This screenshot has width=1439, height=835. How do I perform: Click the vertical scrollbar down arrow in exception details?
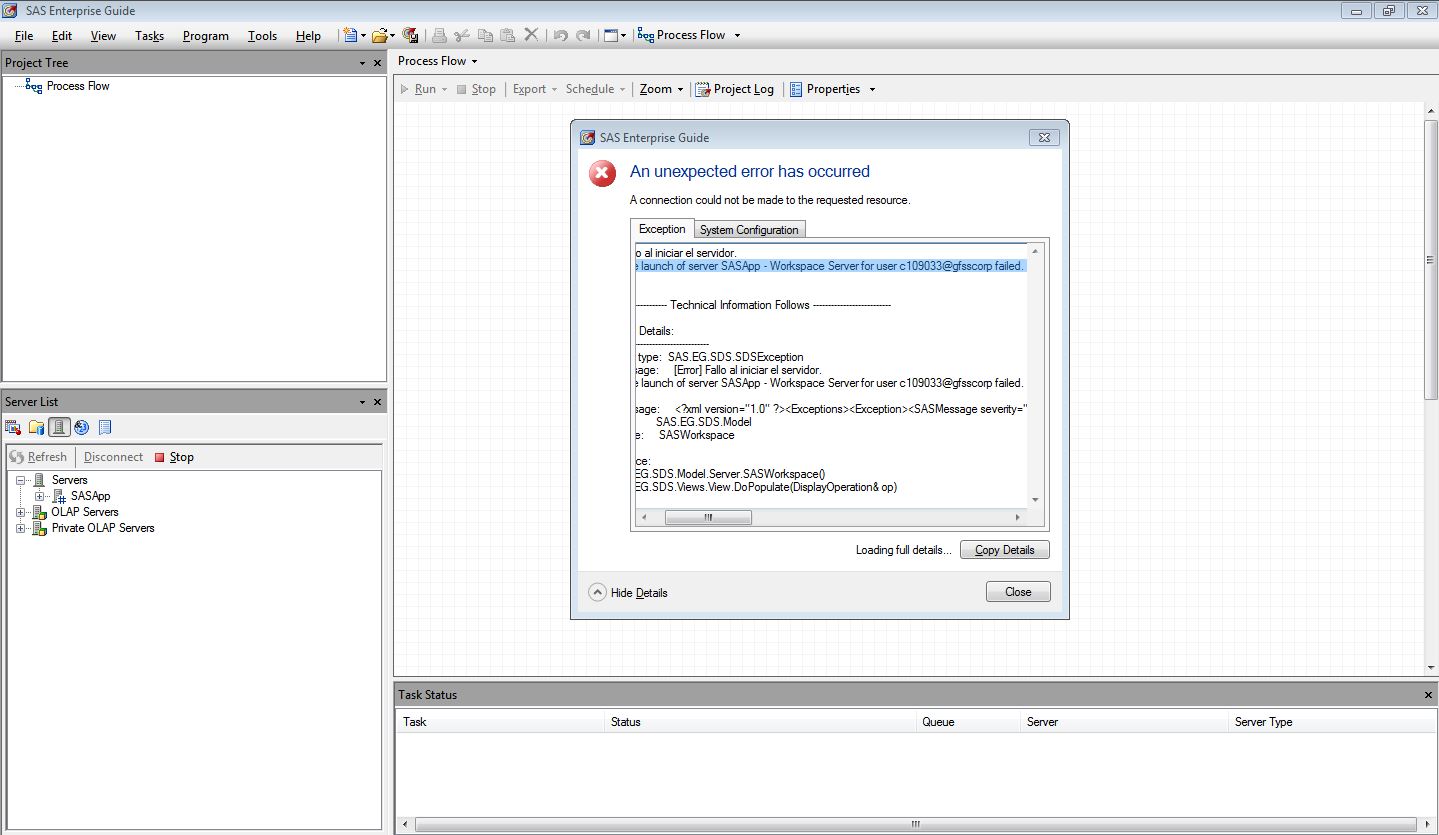click(x=1035, y=500)
